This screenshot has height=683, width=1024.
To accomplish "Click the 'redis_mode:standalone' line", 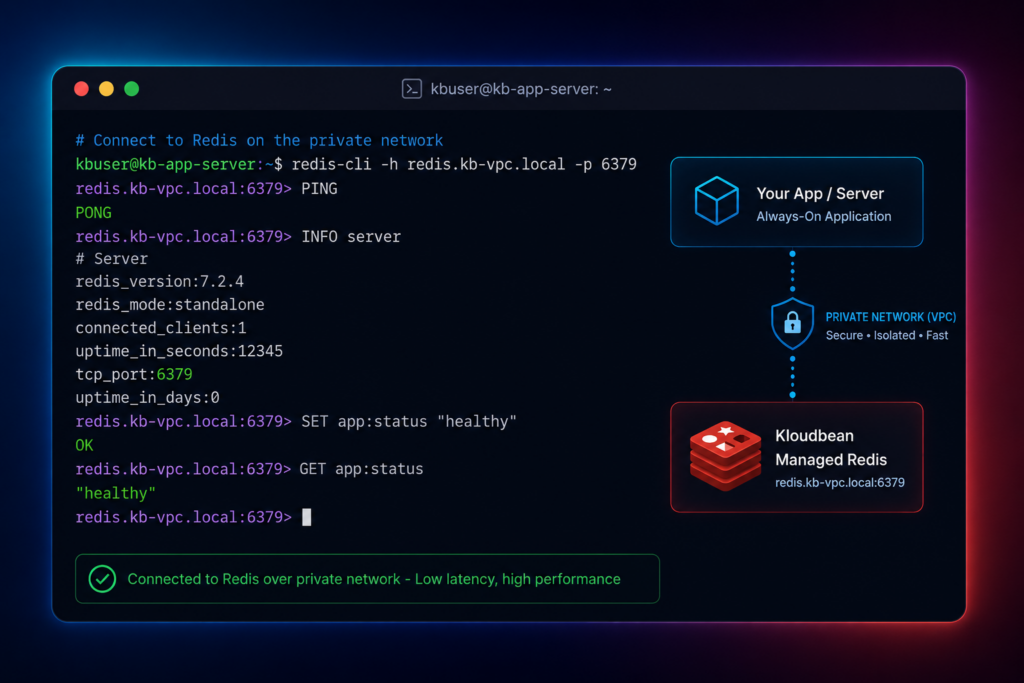I will click(x=170, y=304).
